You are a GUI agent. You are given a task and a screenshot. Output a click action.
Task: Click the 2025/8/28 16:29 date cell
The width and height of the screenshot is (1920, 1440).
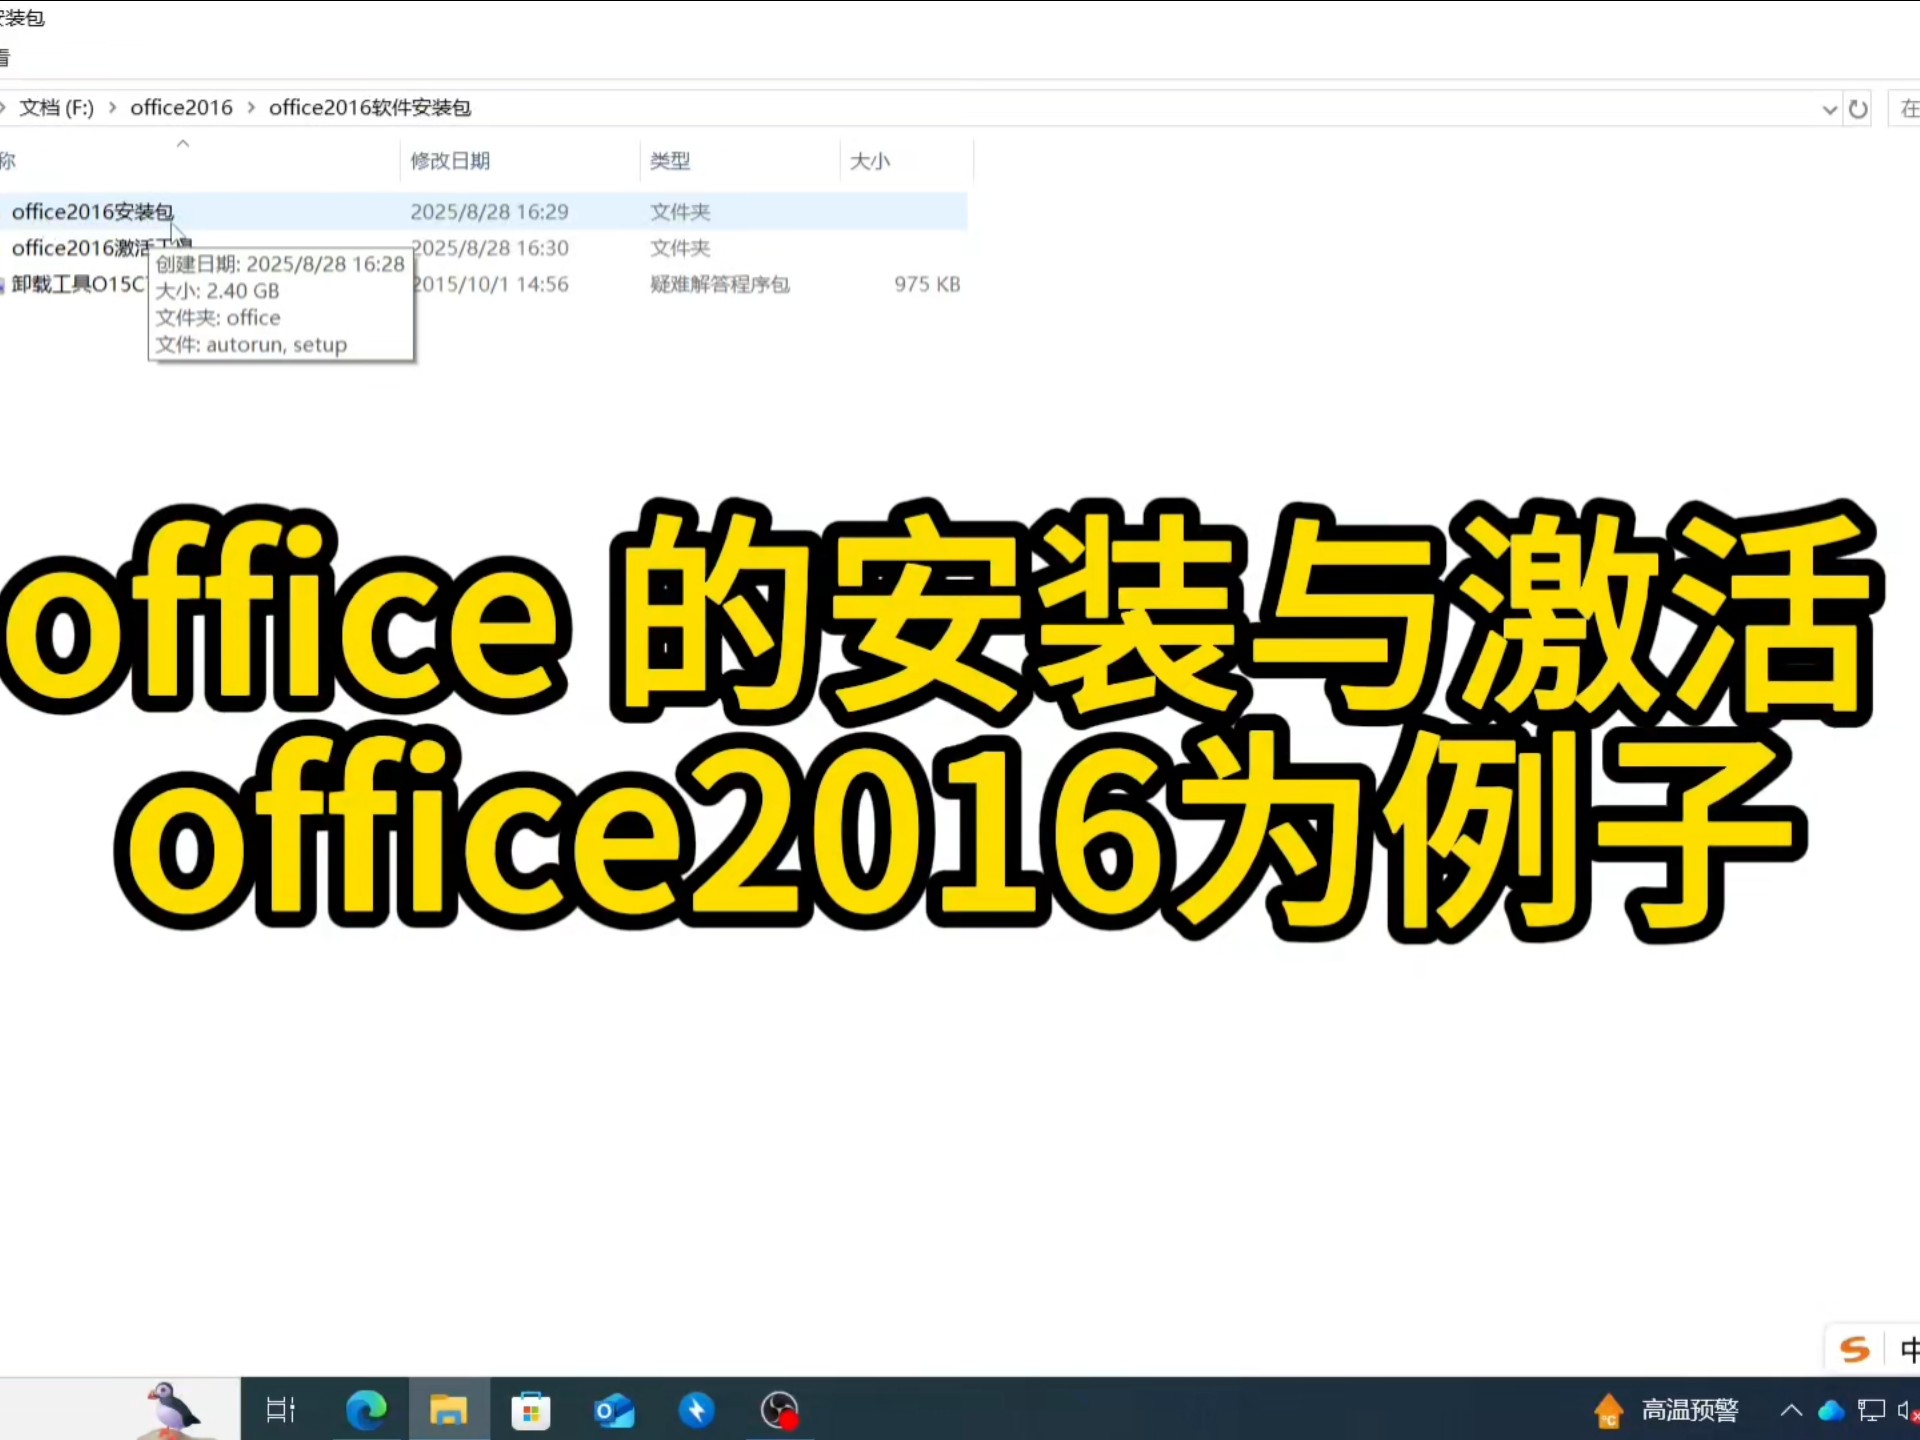[x=489, y=212]
